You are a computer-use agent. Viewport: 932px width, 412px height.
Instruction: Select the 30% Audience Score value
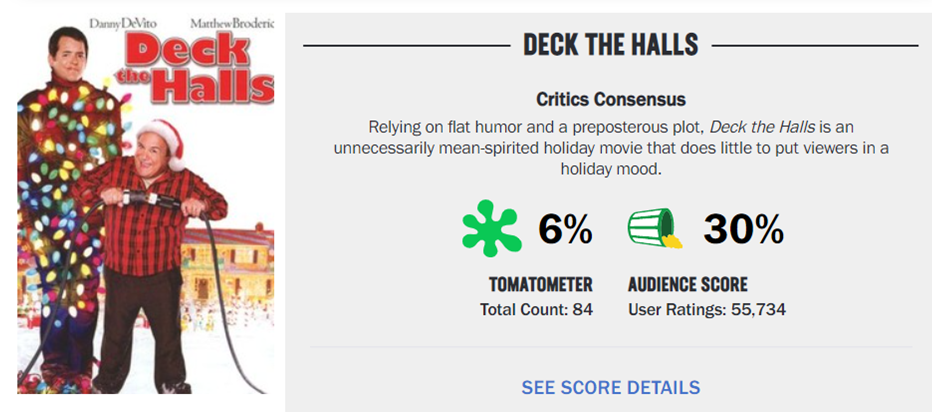pos(744,229)
